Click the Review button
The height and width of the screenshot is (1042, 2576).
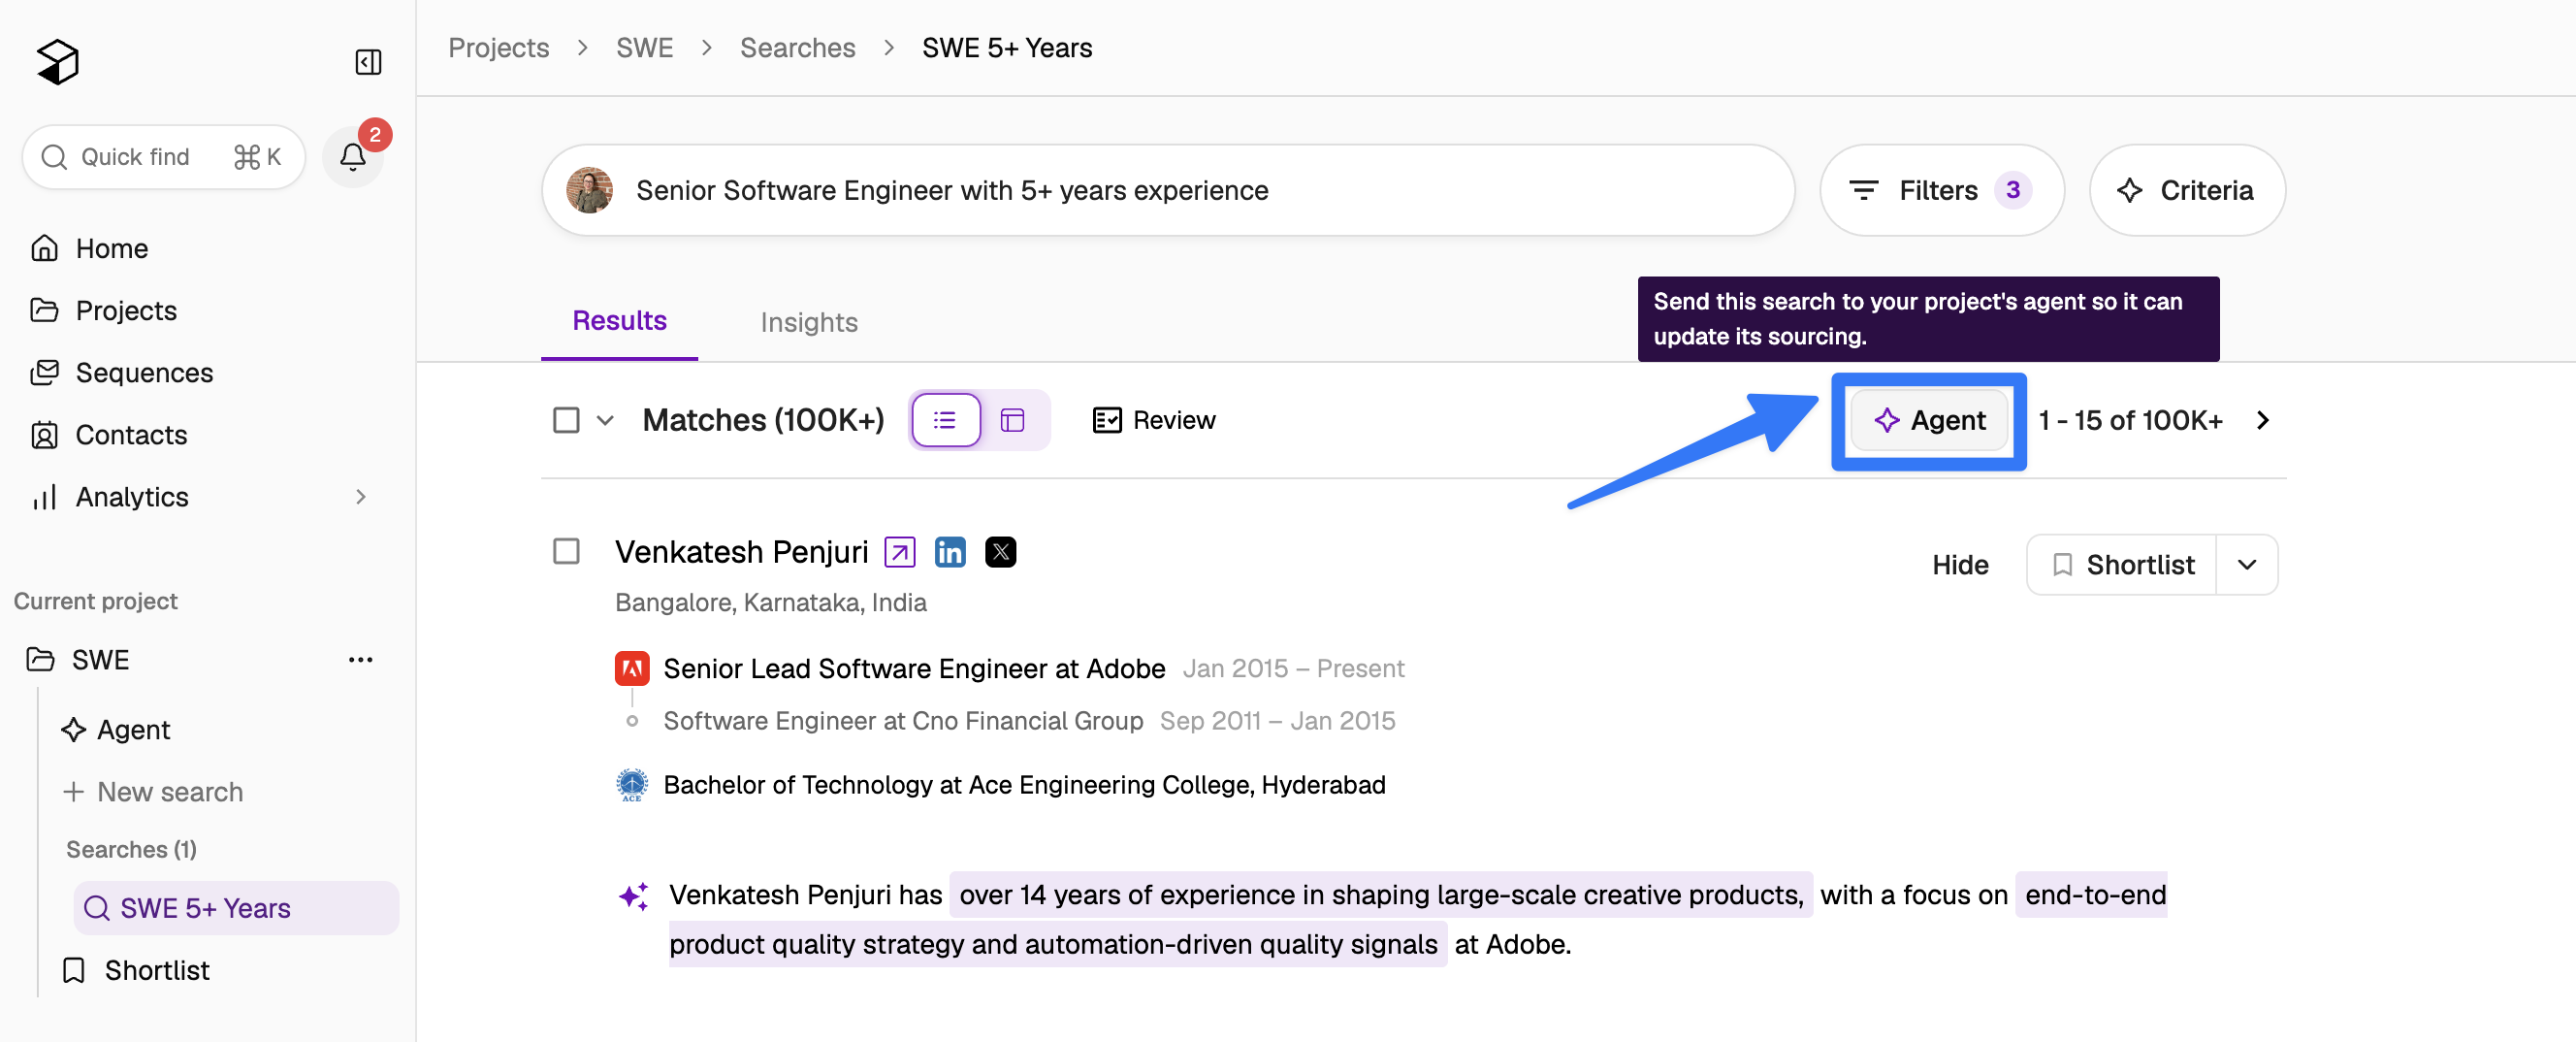[x=1153, y=420]
